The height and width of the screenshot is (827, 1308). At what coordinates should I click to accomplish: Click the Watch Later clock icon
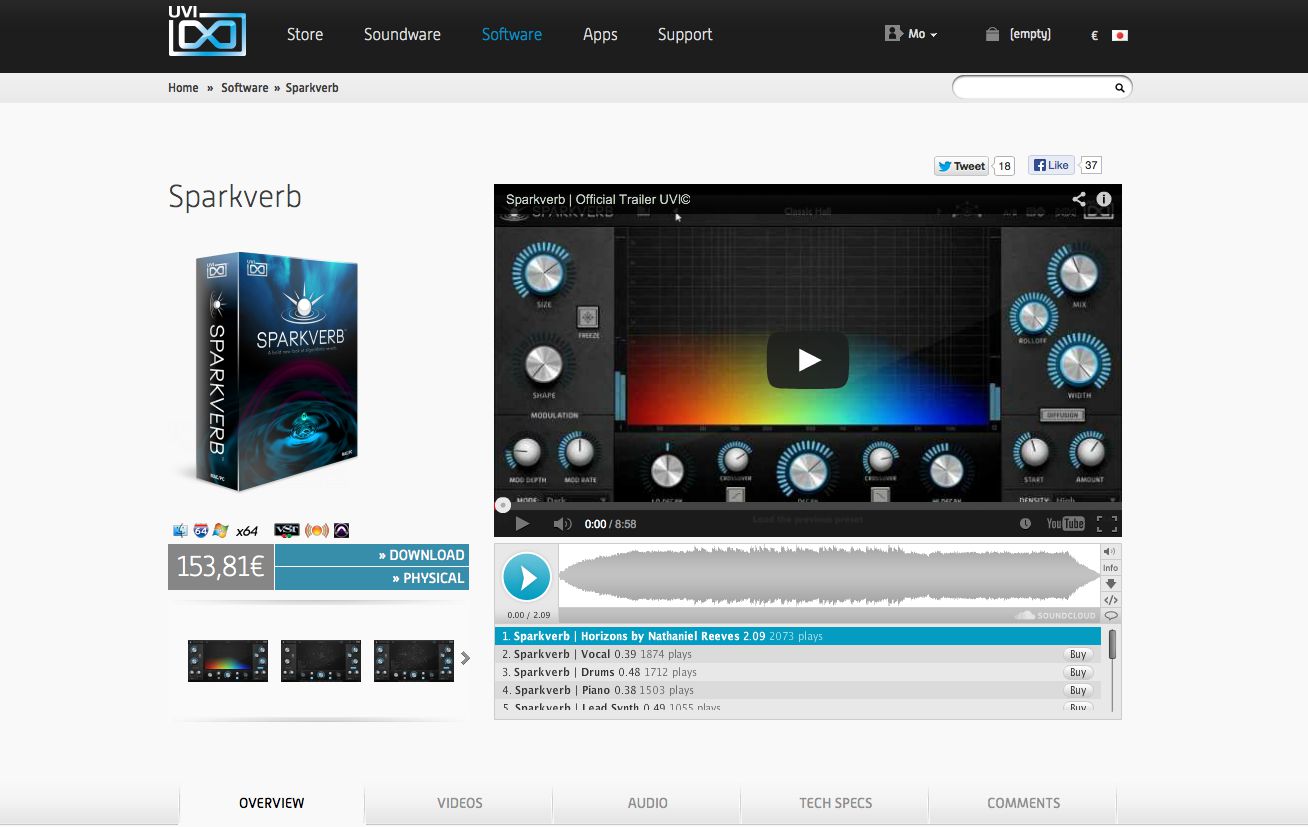1025,523
